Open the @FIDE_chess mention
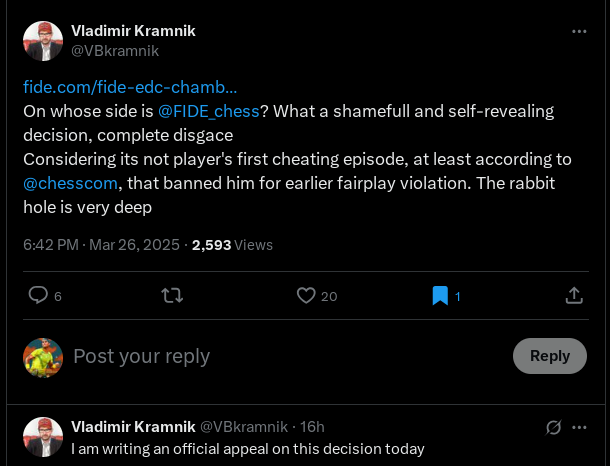610x466 pixels. coord(209,111)
